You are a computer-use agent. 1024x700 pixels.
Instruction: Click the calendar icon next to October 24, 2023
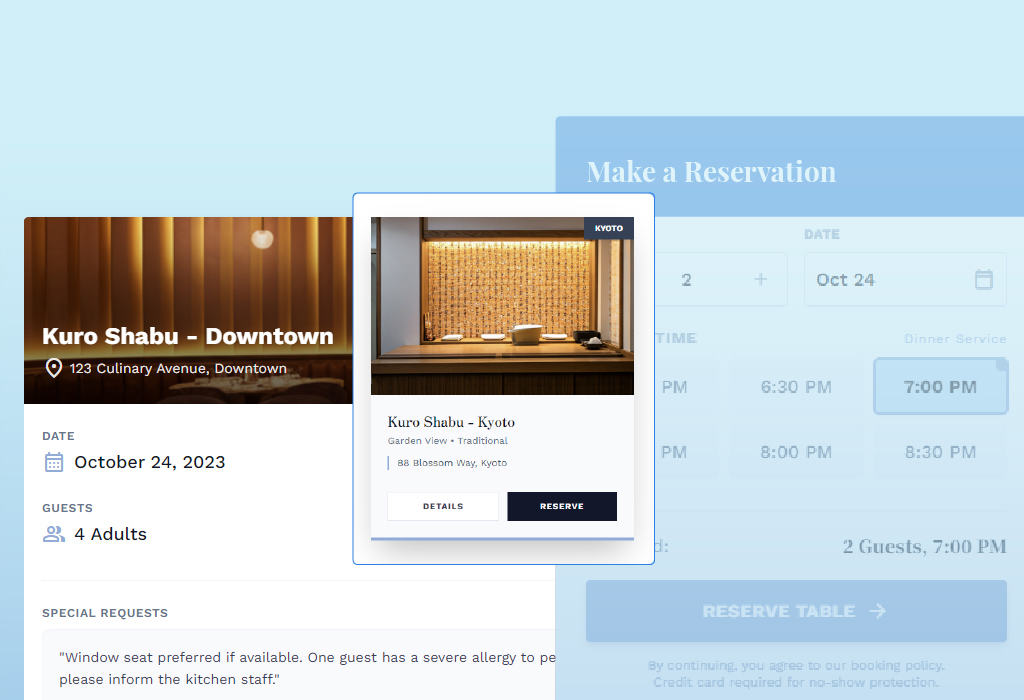54,462
